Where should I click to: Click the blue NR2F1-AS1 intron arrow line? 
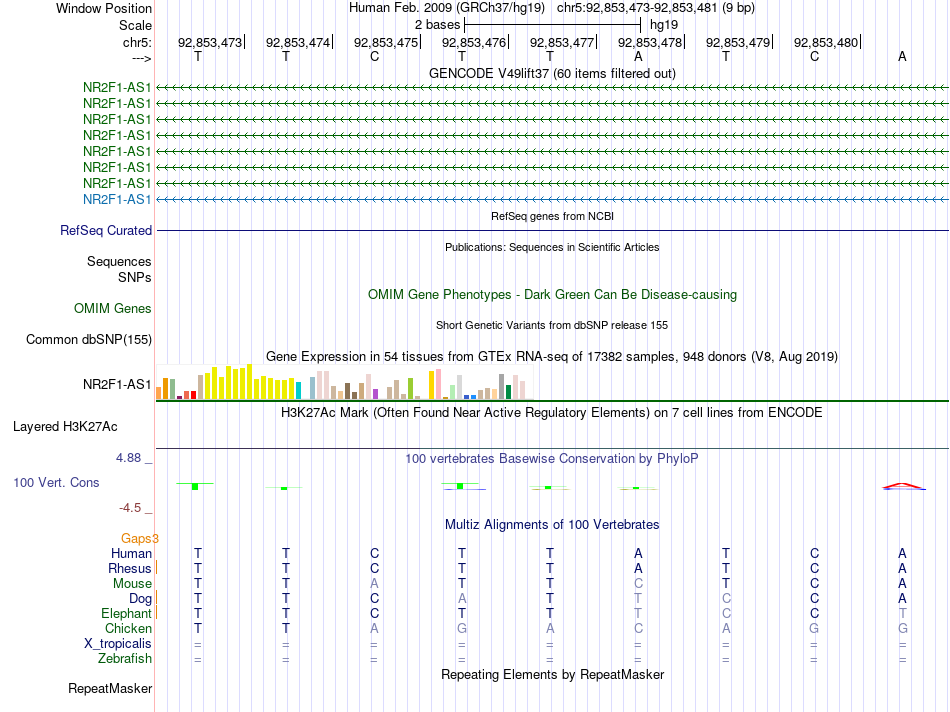tap(552, 199)
